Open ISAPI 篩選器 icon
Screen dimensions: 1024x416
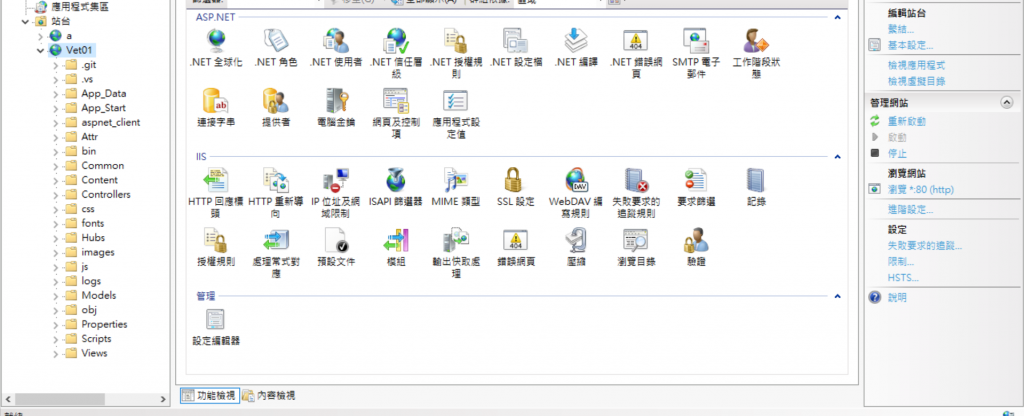396,182
